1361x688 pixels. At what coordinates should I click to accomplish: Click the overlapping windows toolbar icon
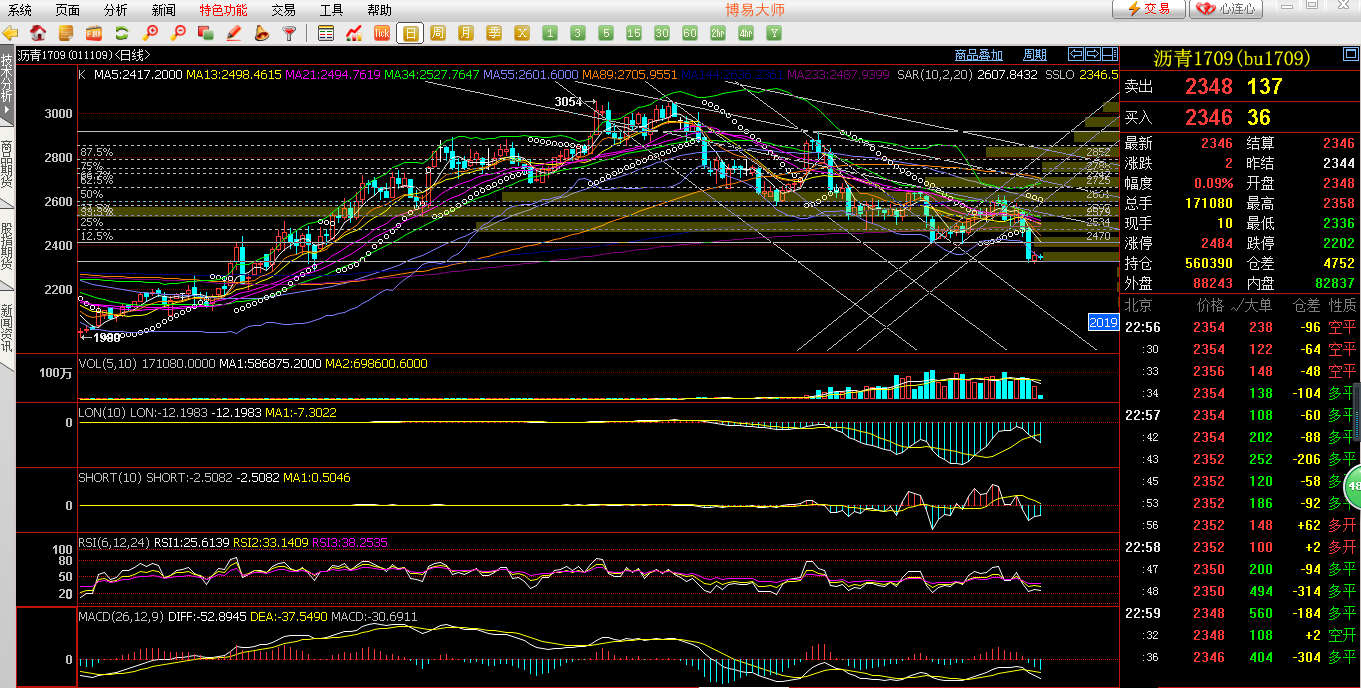(206, 33)
